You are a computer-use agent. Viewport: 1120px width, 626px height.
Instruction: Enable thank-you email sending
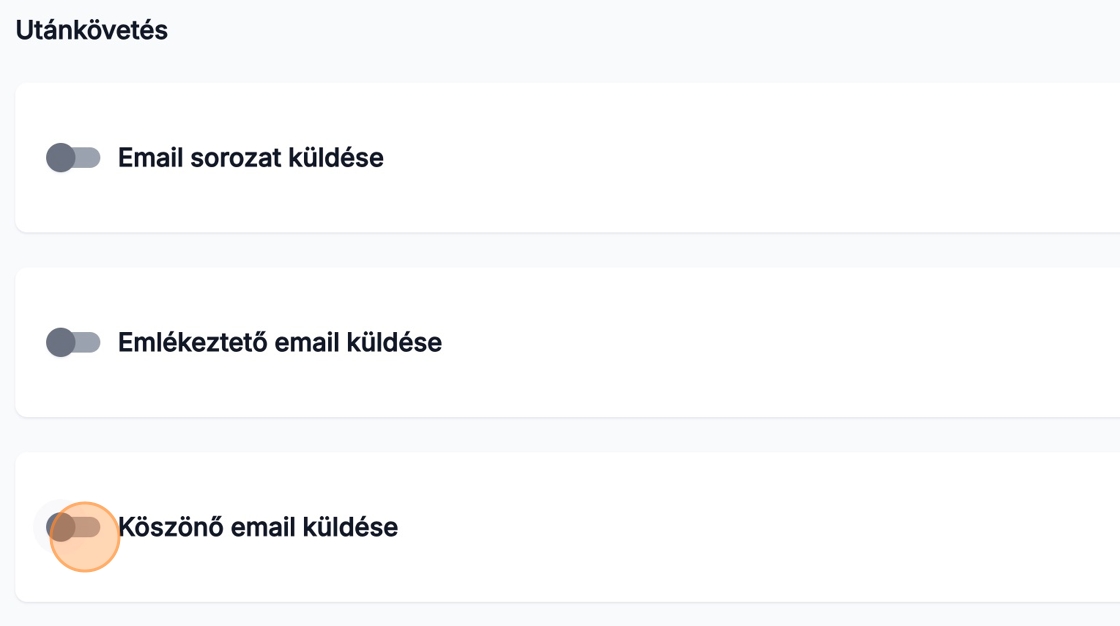74,527
